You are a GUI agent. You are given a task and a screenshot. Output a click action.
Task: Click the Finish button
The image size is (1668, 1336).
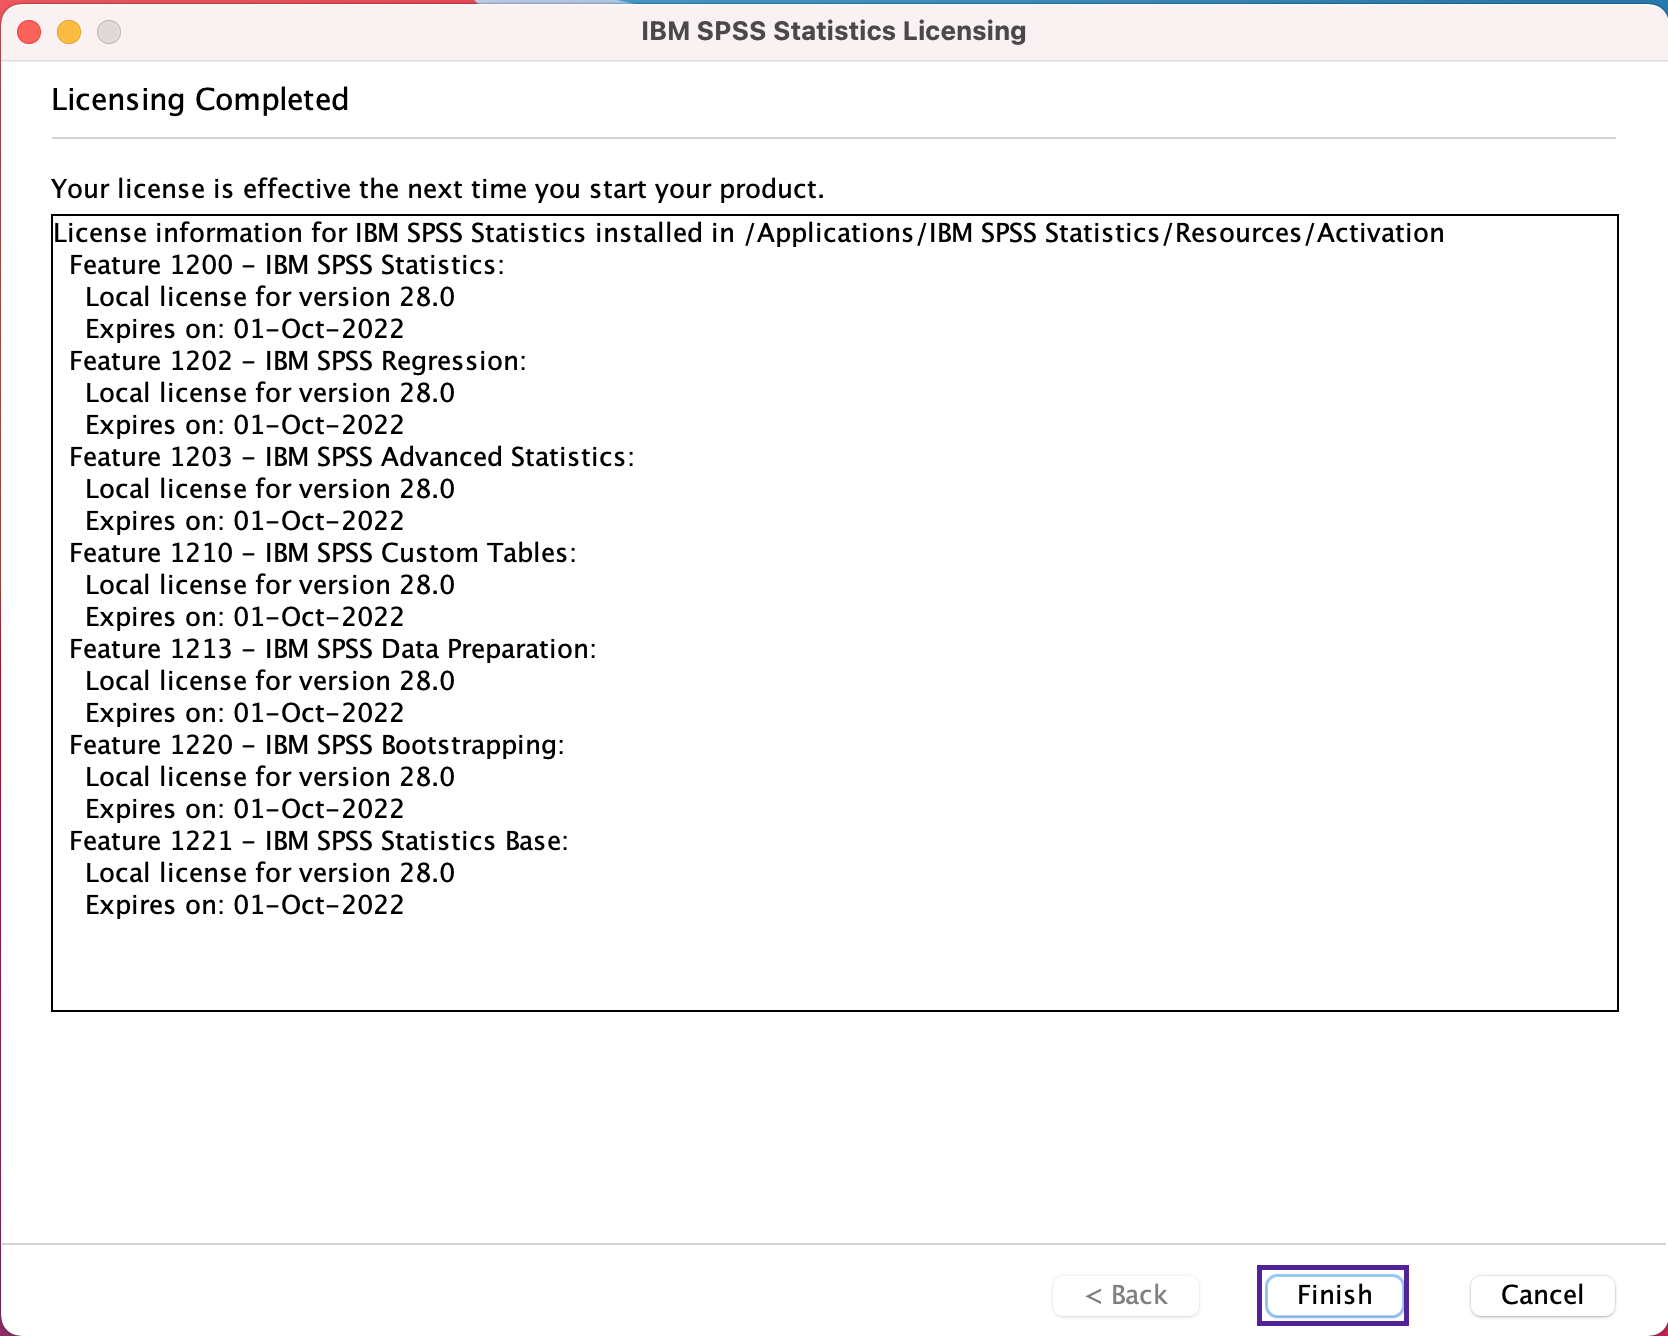(x=1333, y=1295)
